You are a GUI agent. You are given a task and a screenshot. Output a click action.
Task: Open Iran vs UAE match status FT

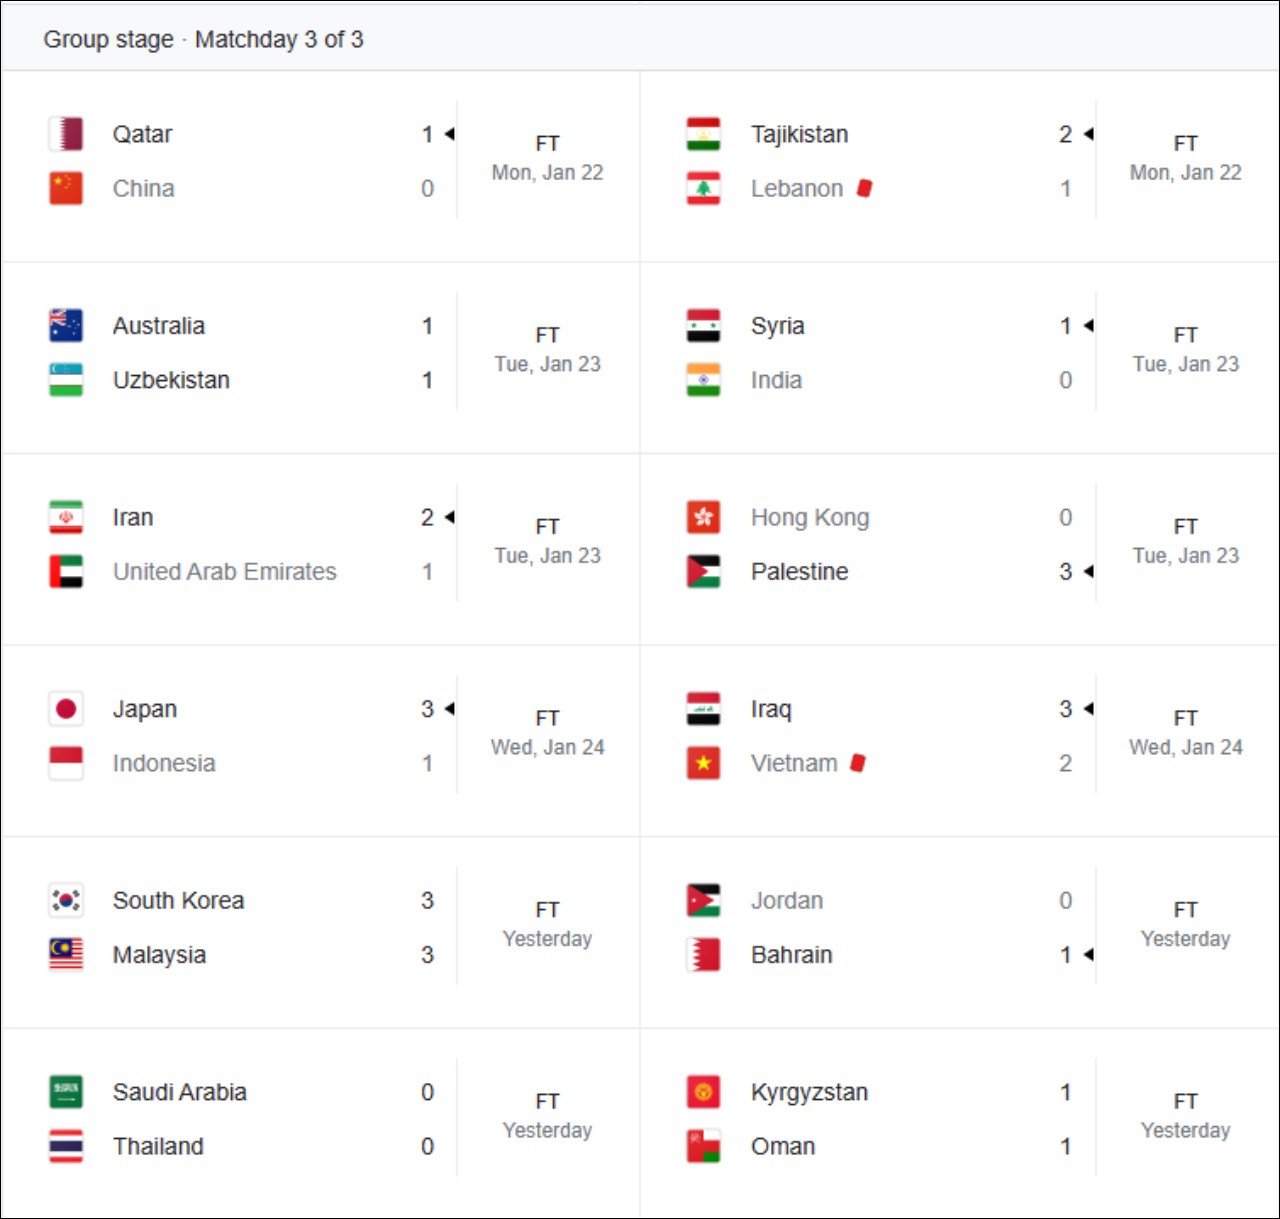[x=547, y=526]
